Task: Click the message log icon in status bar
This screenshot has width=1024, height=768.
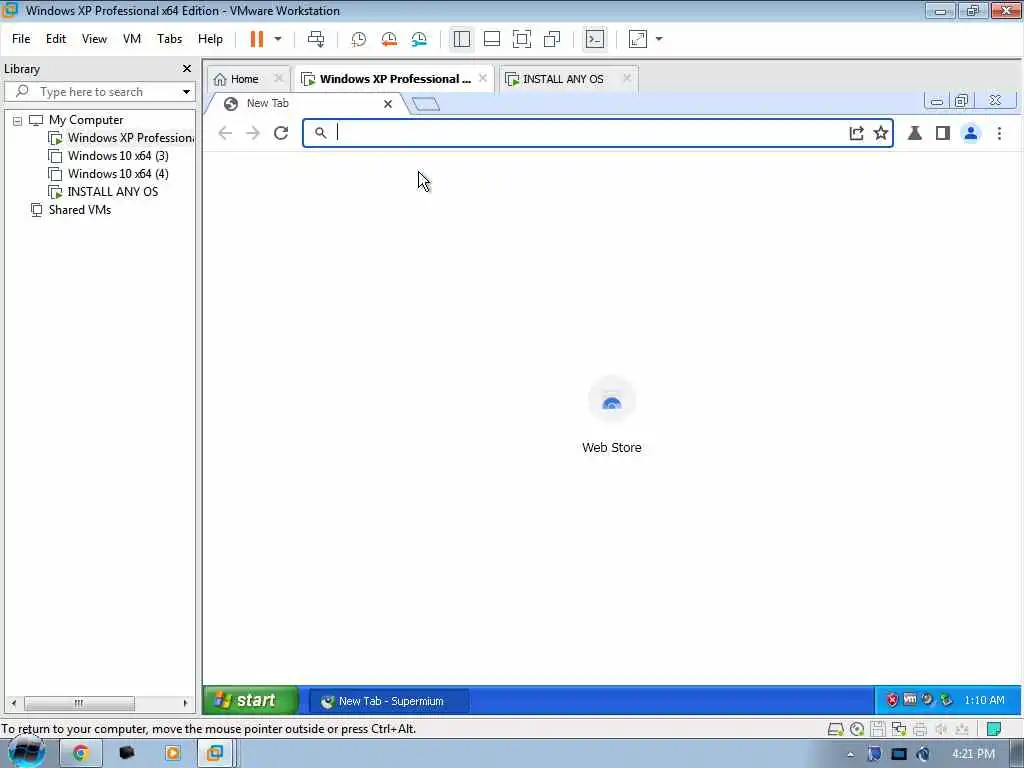Action: 994,729
